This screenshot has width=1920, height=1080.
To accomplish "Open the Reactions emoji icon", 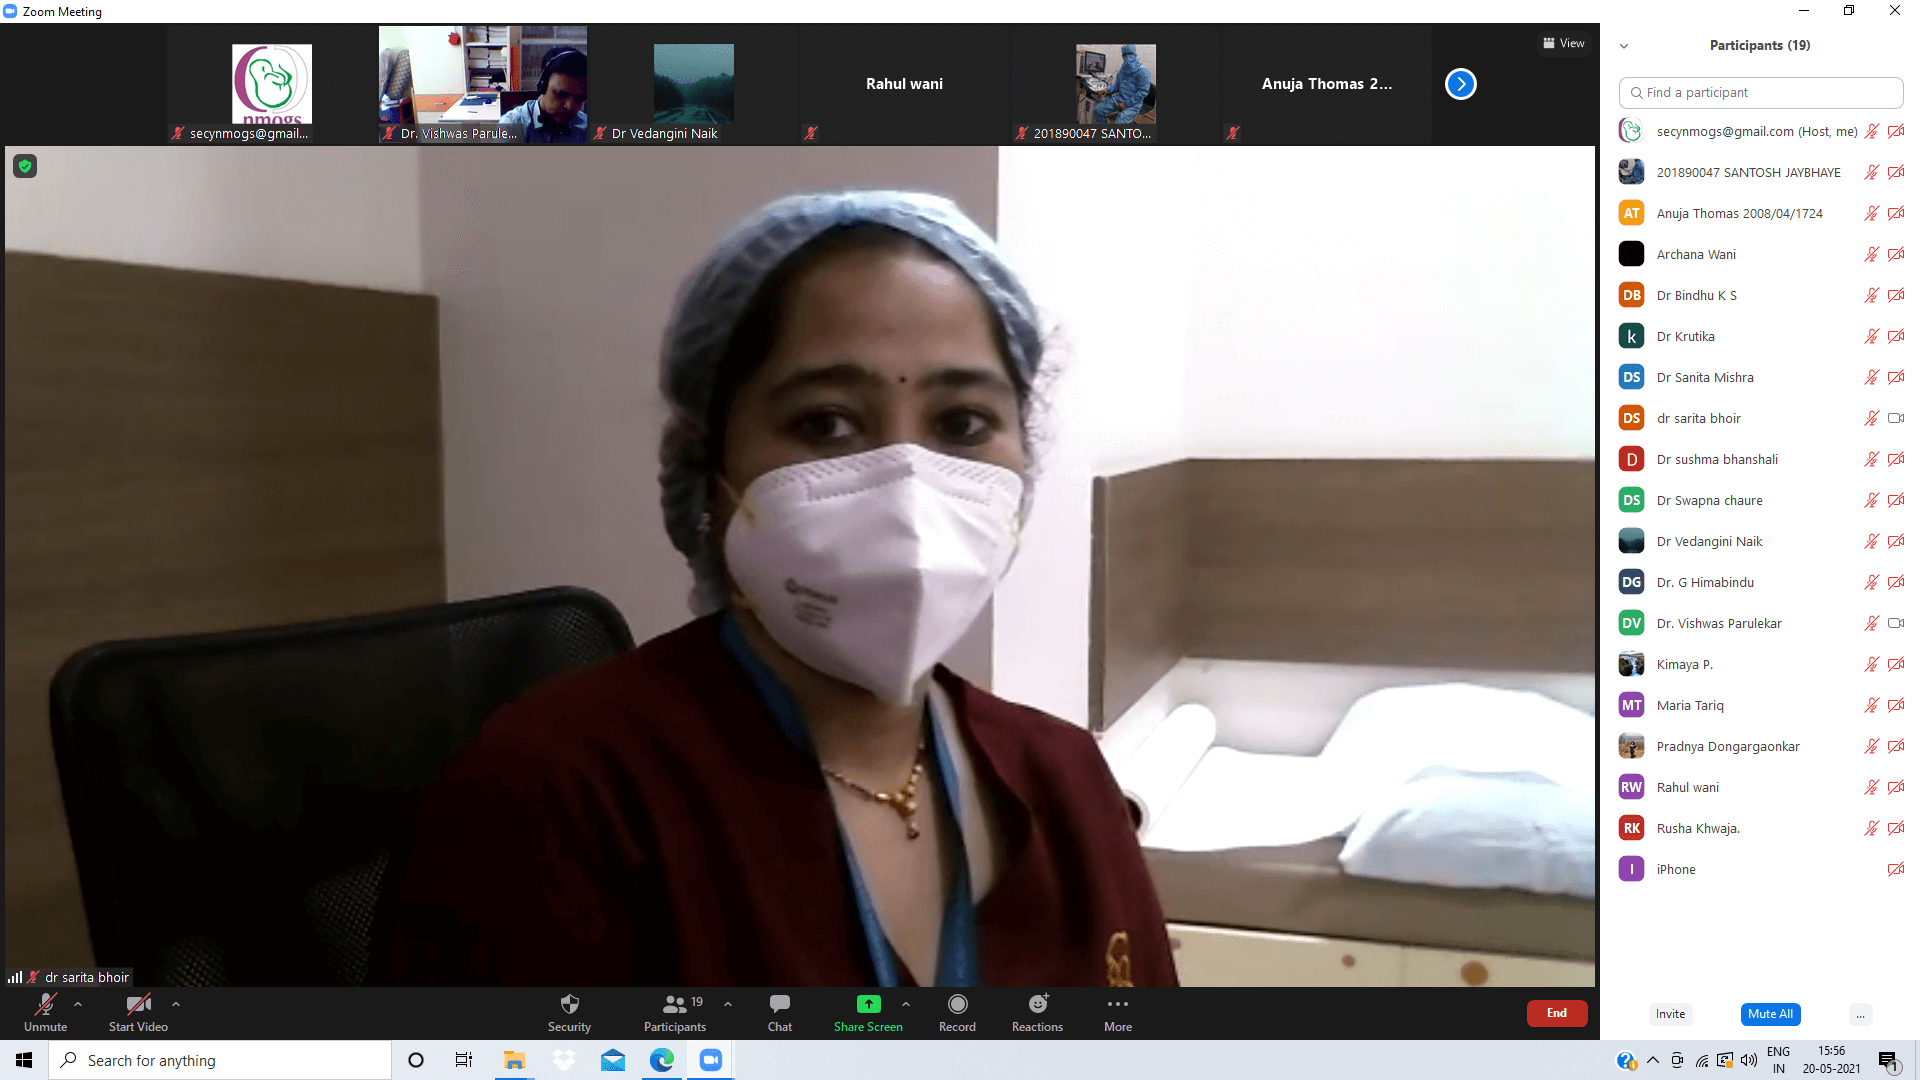I will (1037, 1005).
